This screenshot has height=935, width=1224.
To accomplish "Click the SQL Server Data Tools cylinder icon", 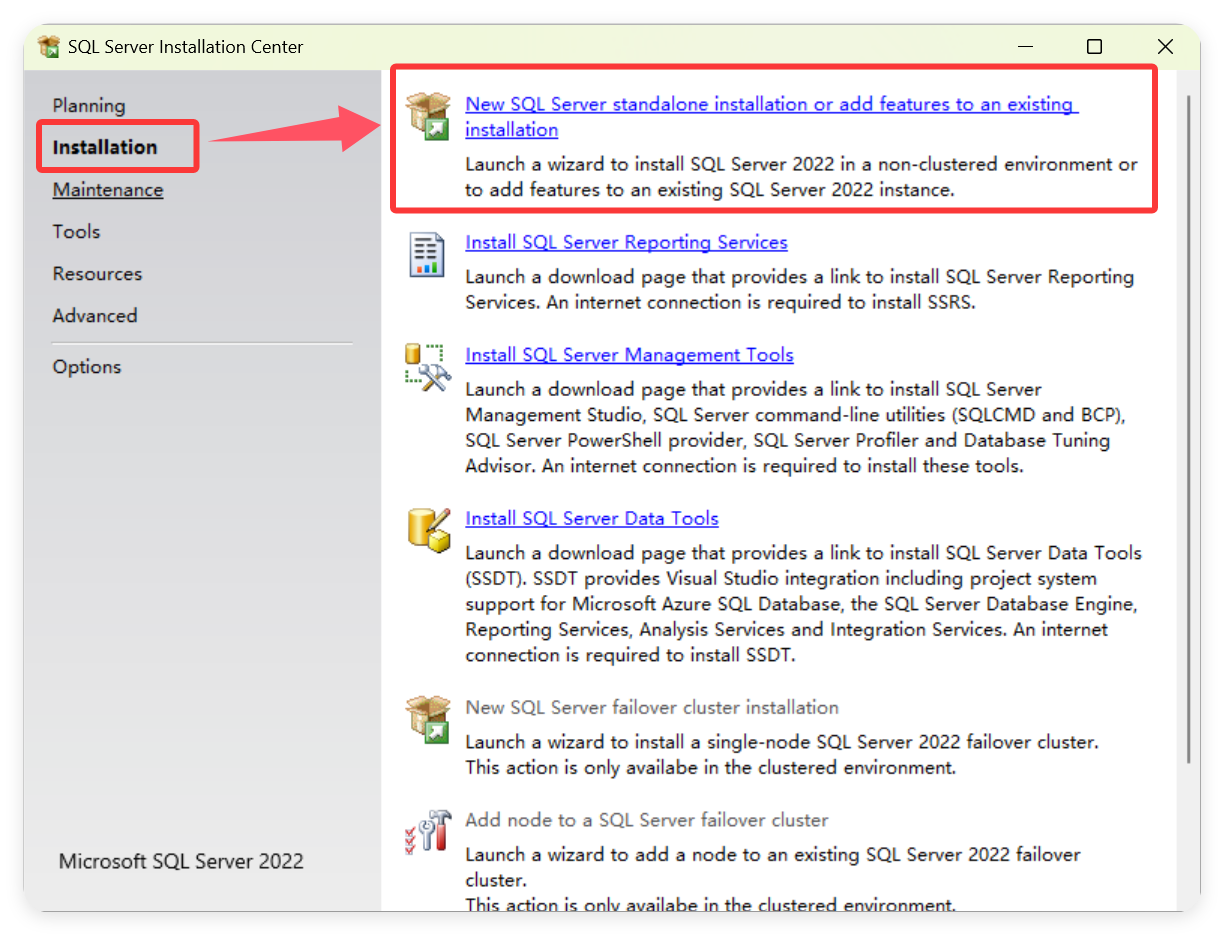I will (x=428, y=529).
